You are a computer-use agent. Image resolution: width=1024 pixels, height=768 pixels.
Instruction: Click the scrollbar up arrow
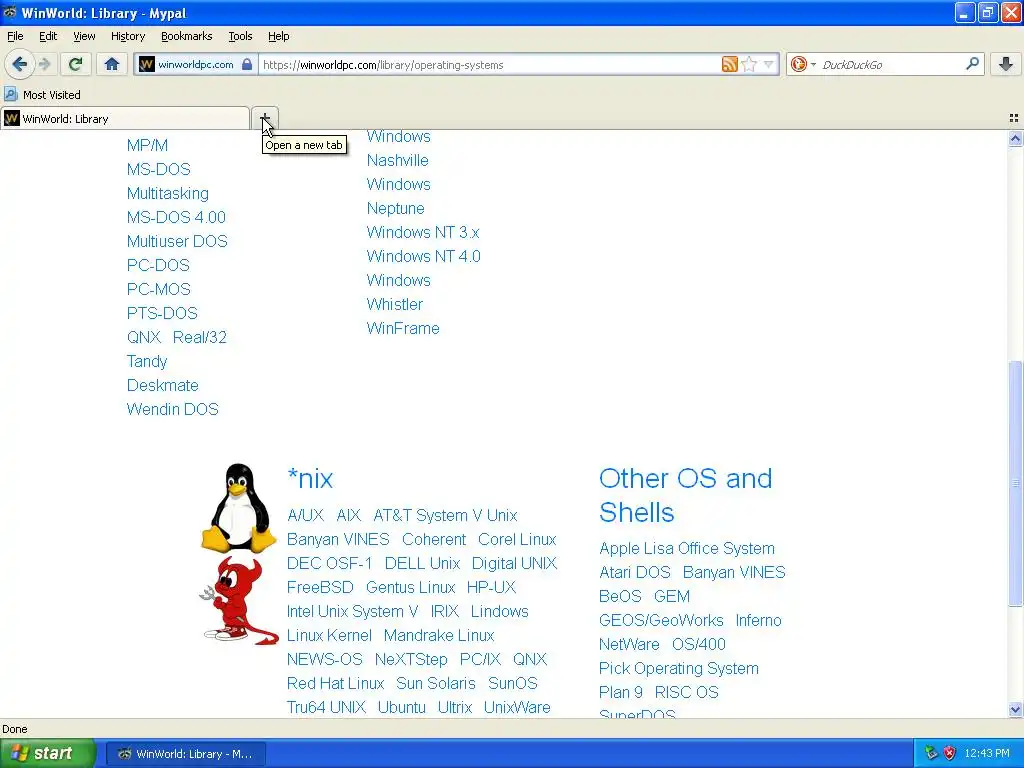(x=1015, y=138)
